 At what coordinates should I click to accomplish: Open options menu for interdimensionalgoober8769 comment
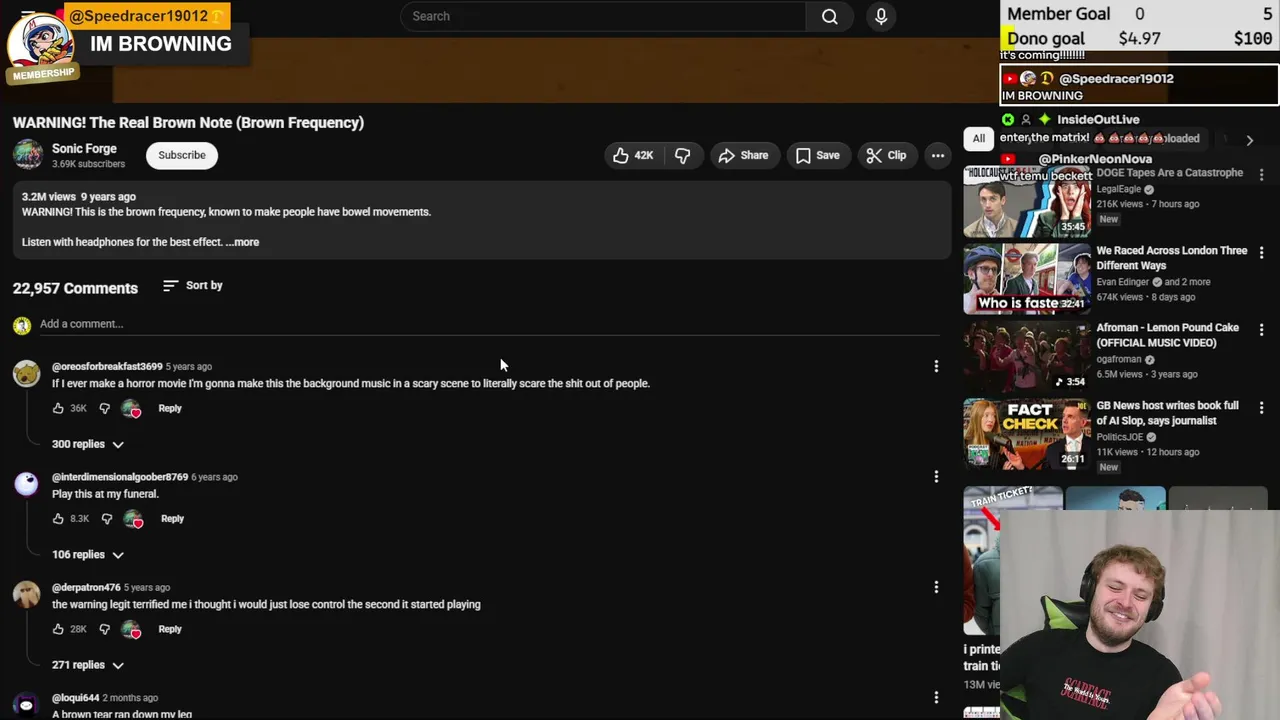pyautogui.click(x=936, y=477)
